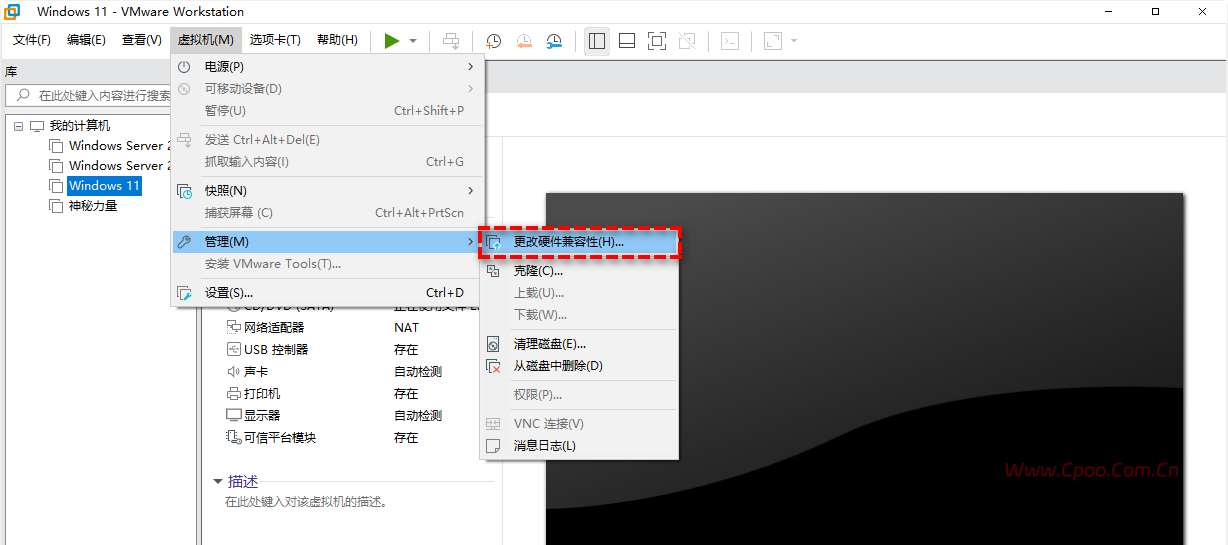Open the power options dropdown arrow beside play
The width and height of the screenshot is (1228, 545).
[413, 41]
